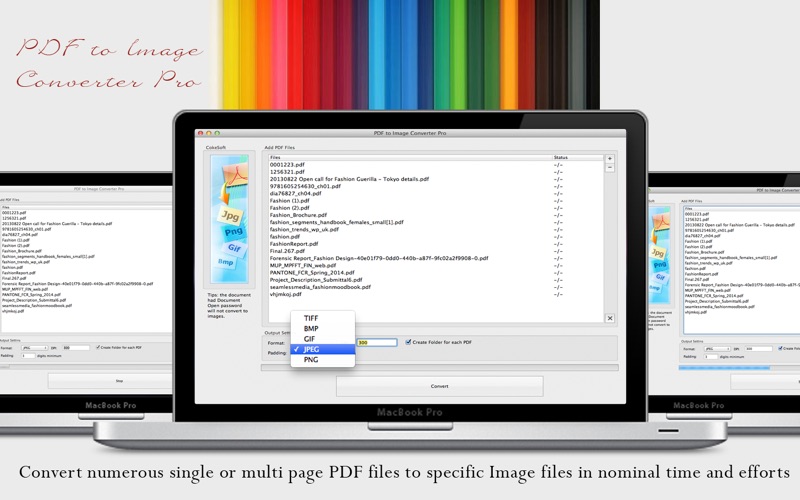Click the DPI field in the right window
The width and height of the screenshot is (800, 500).
coord(759,349)
